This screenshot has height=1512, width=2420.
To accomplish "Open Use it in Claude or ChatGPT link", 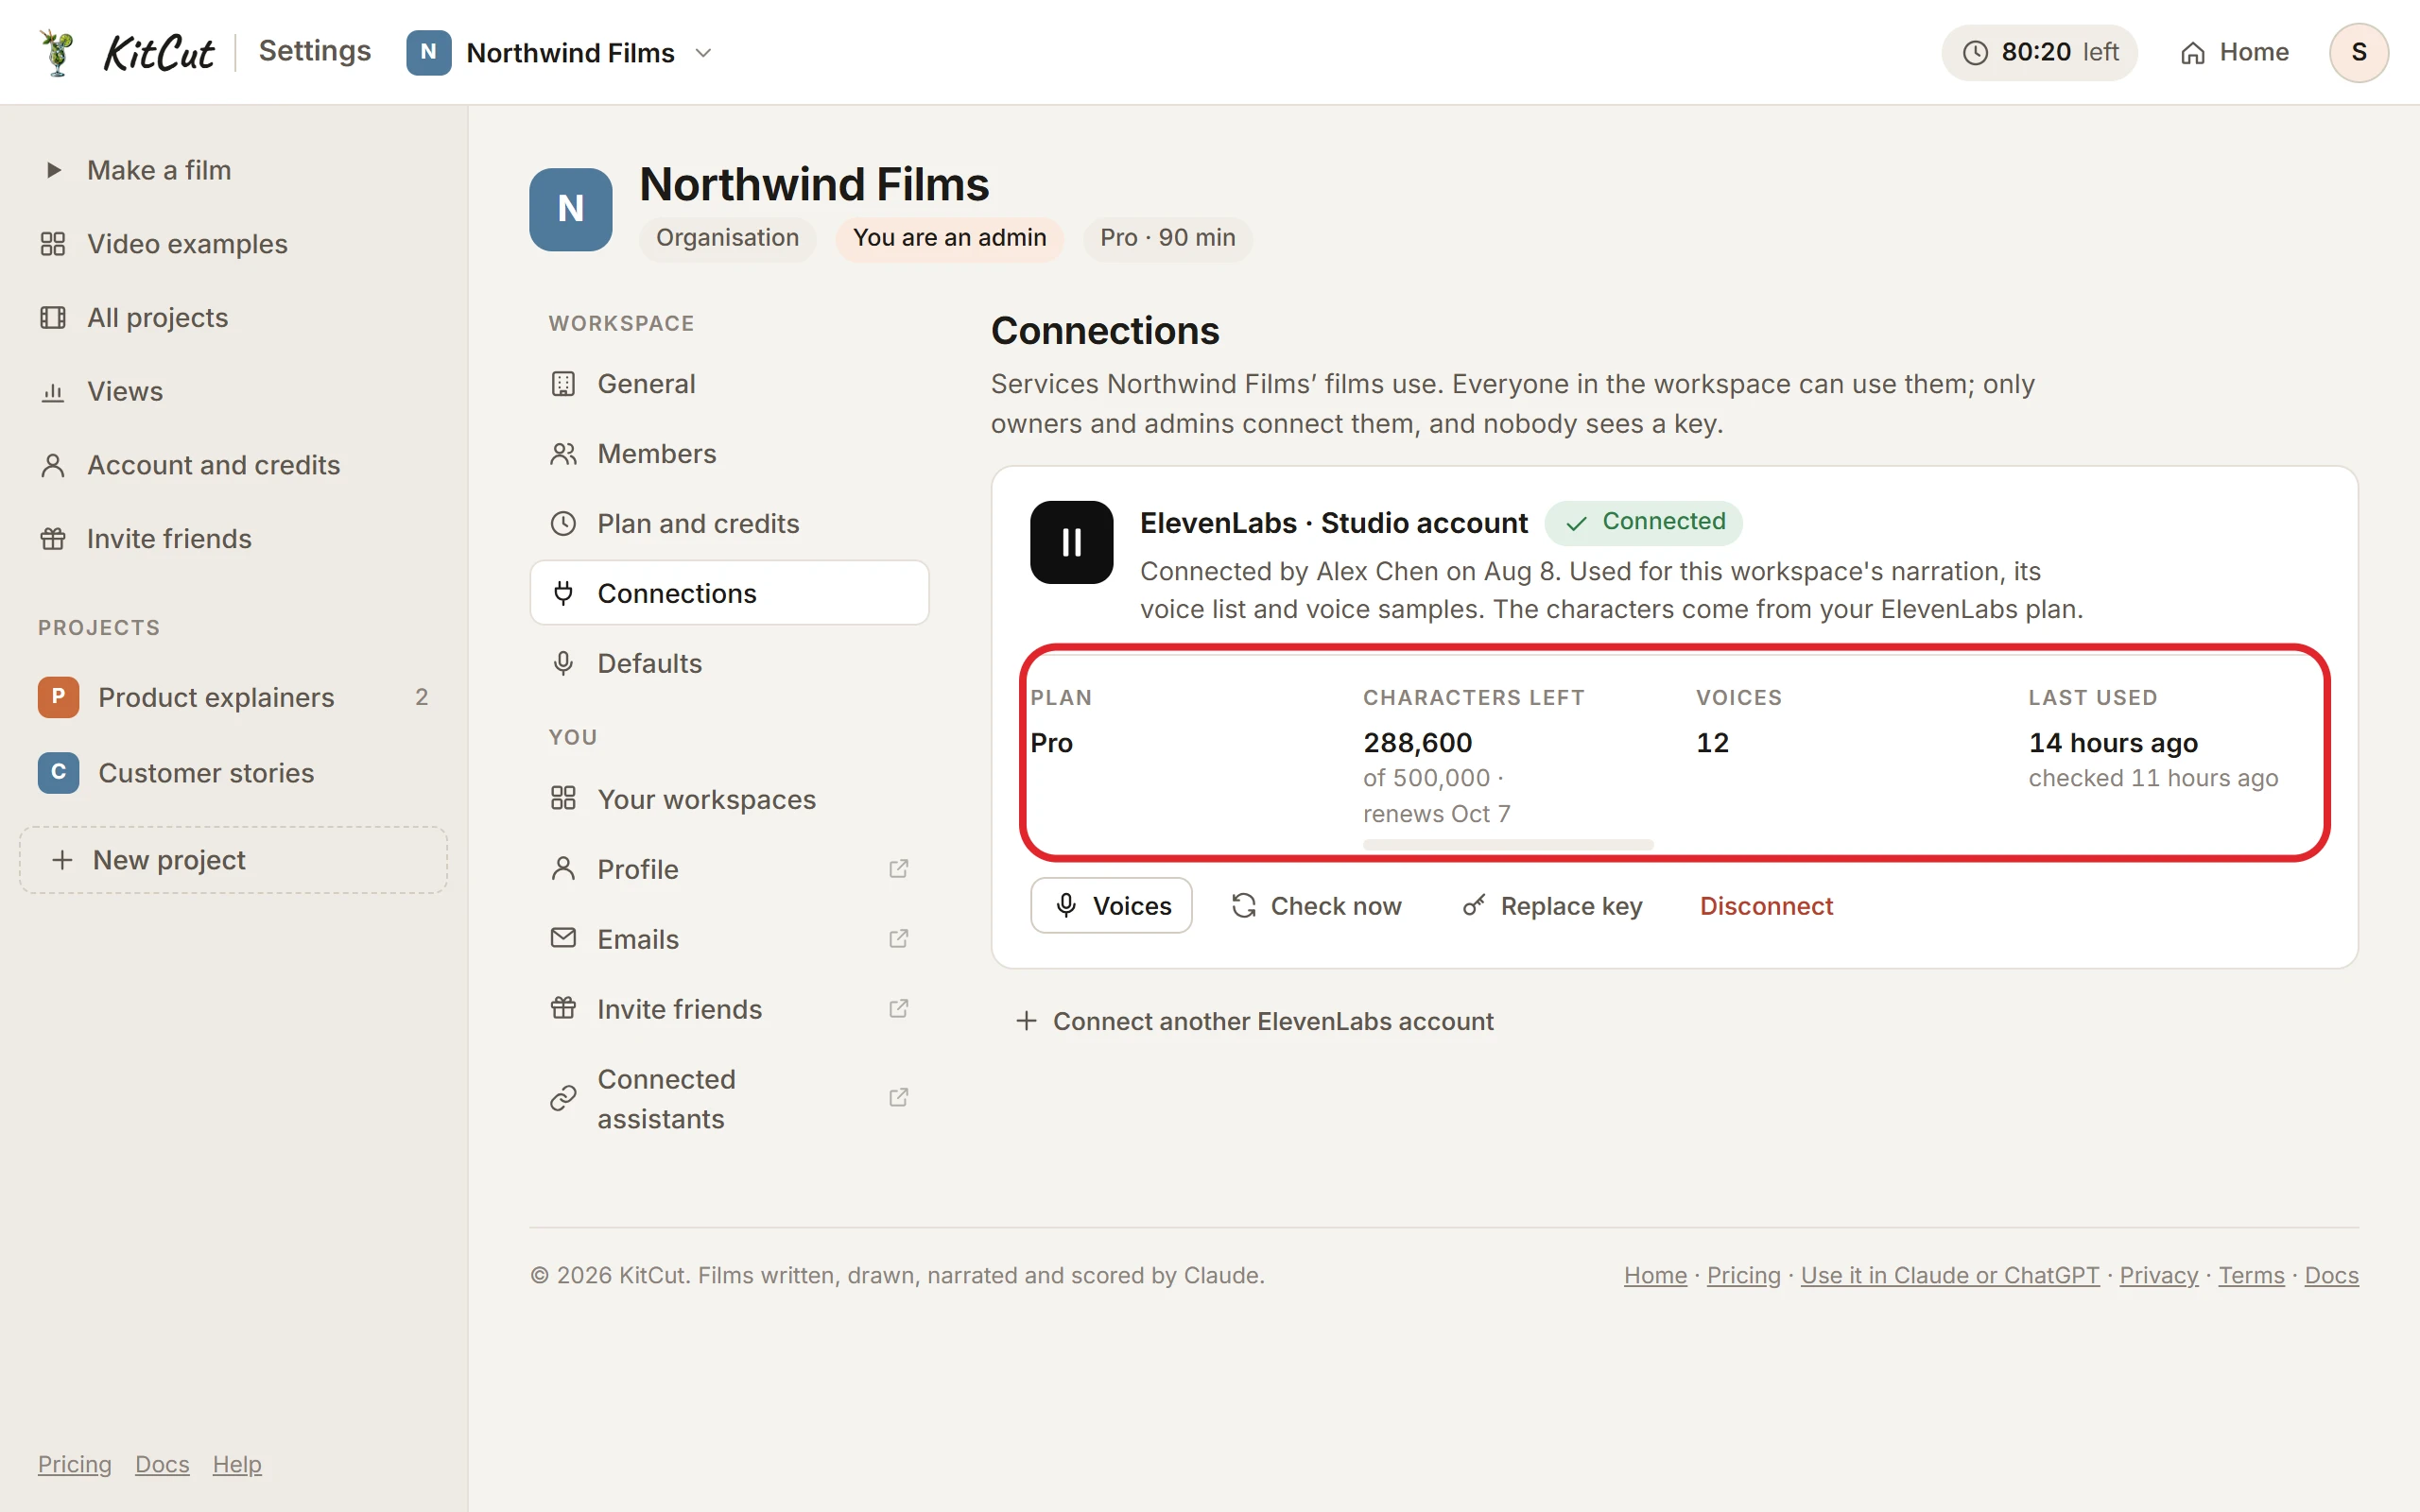I will 1950,1276.
